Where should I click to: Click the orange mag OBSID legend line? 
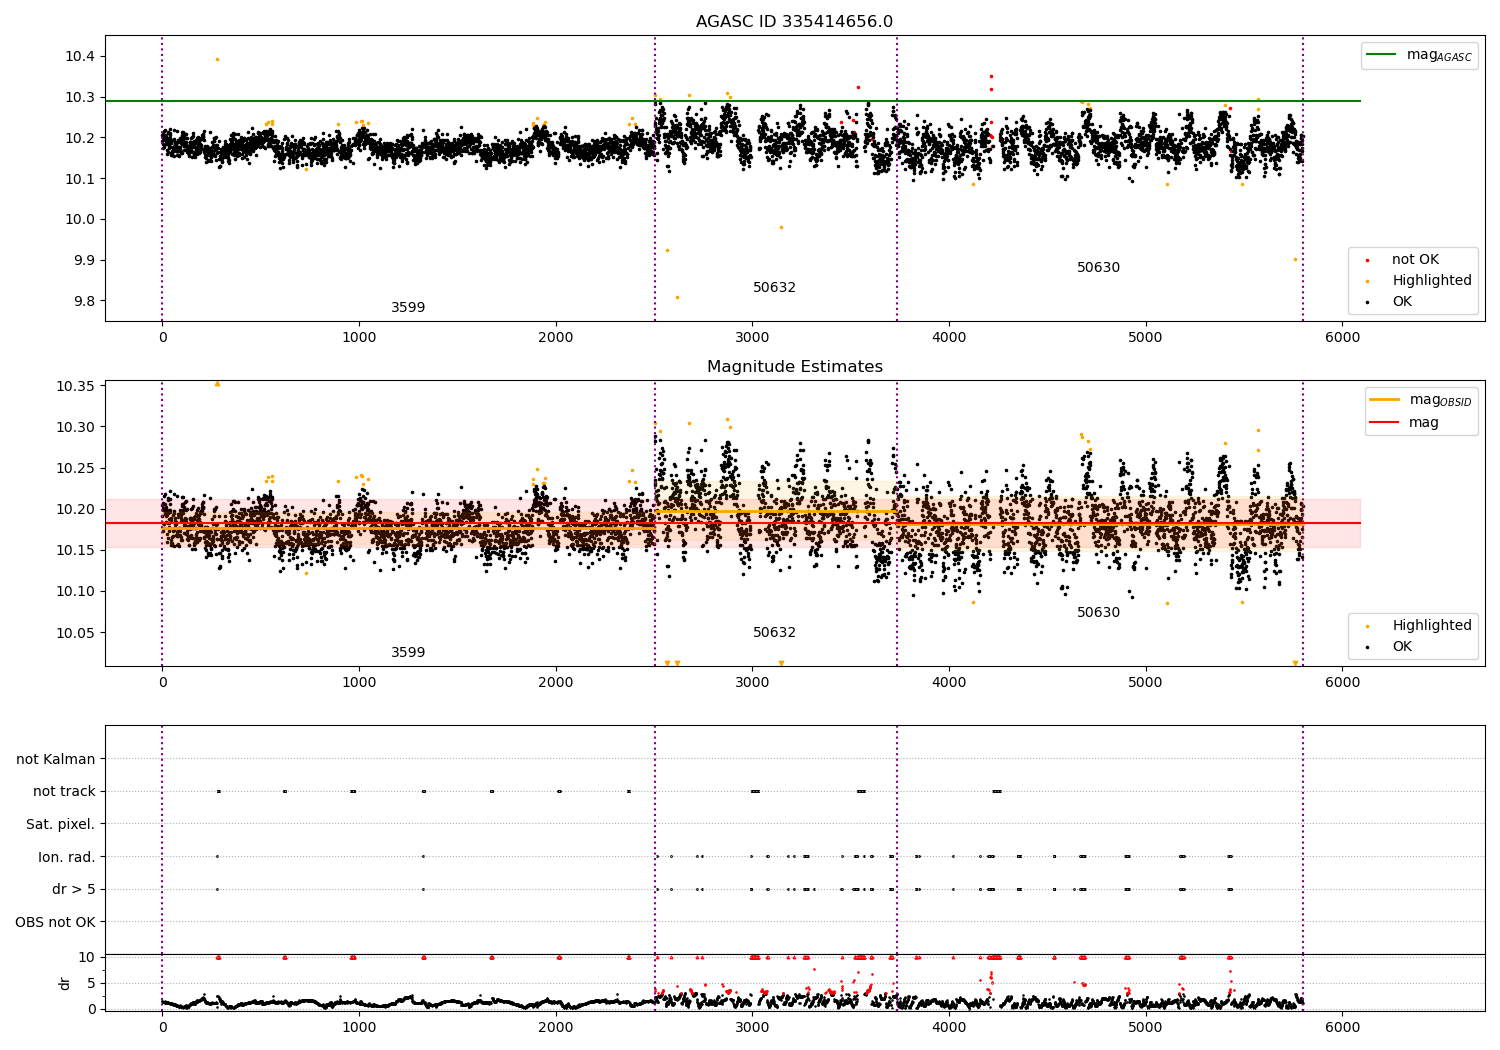[1384, 400]
